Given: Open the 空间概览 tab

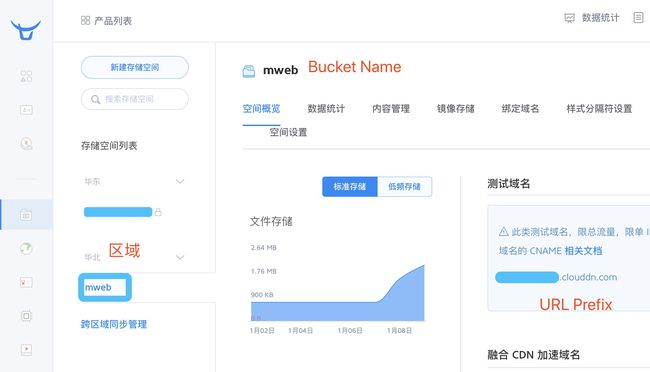Looking at the screenshot, I should point(261,109).
